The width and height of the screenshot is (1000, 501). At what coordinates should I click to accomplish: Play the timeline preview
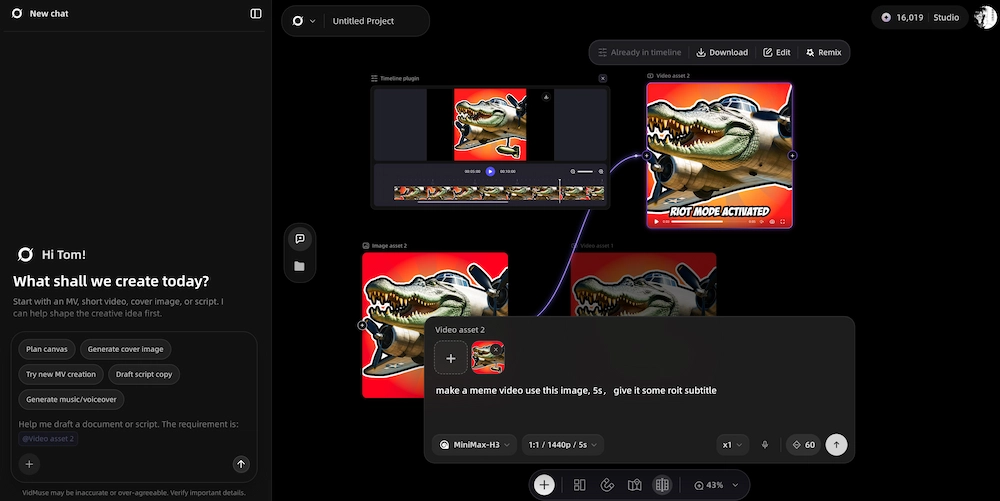(x=490, y=171)
